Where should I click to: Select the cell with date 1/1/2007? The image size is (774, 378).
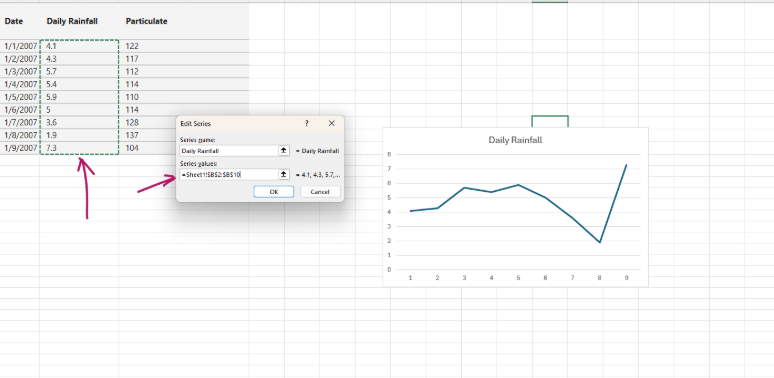tap(20, 46)
